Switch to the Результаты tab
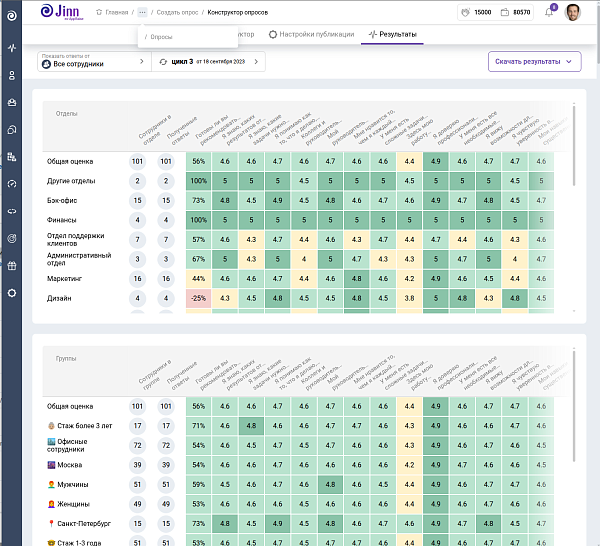This screenshot has width=600, height=546. pyautogui.click(x=392, y=34)
